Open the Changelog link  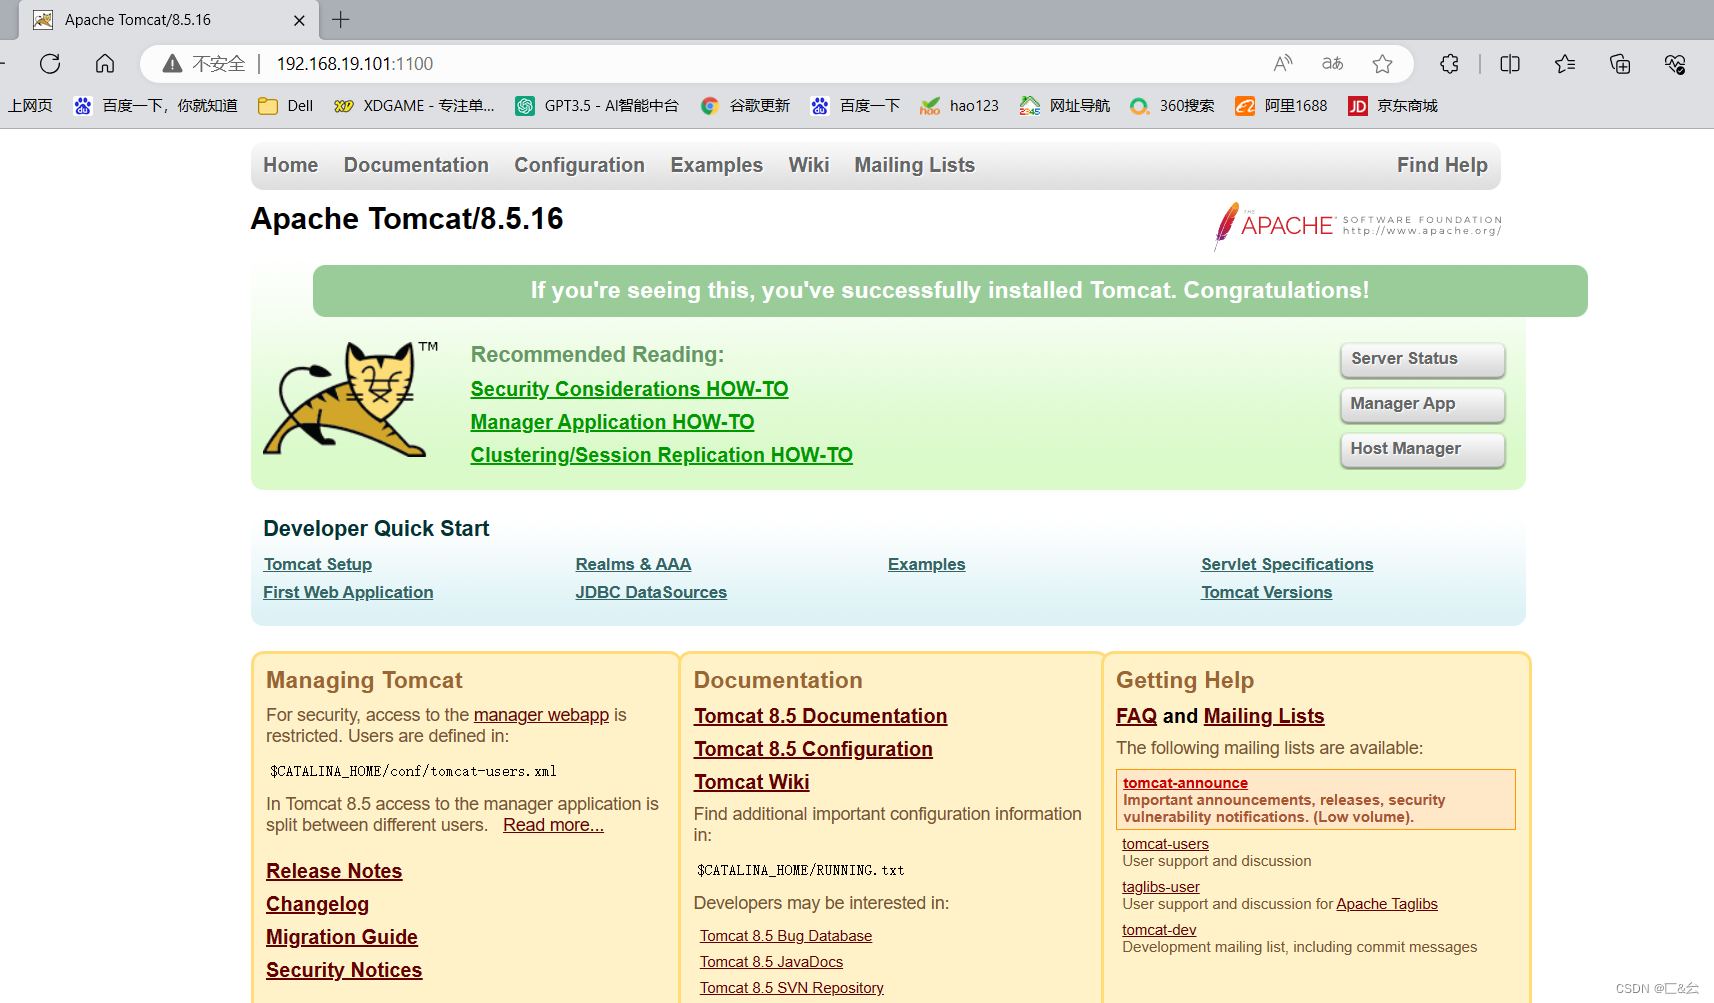coord(317,904)
